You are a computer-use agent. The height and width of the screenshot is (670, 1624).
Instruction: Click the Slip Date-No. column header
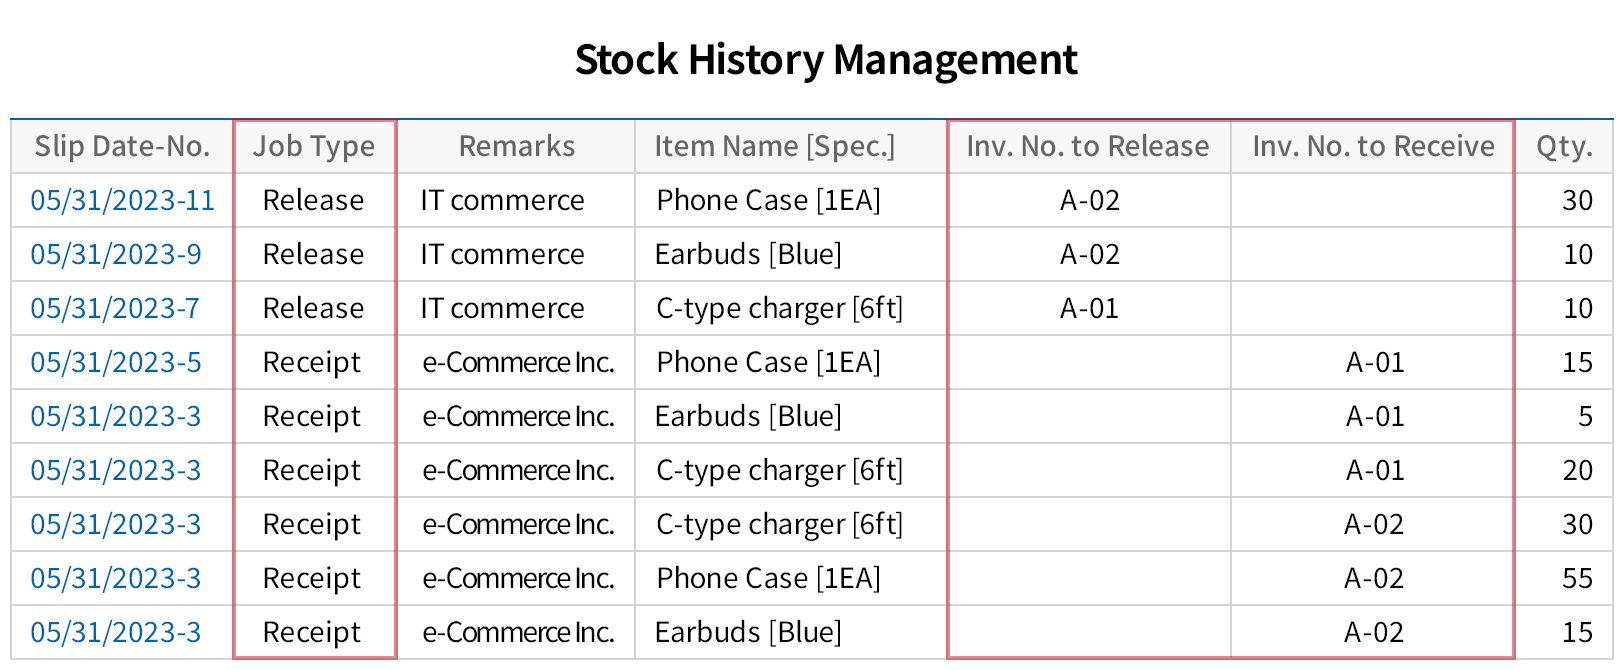[x=122, y=146]
